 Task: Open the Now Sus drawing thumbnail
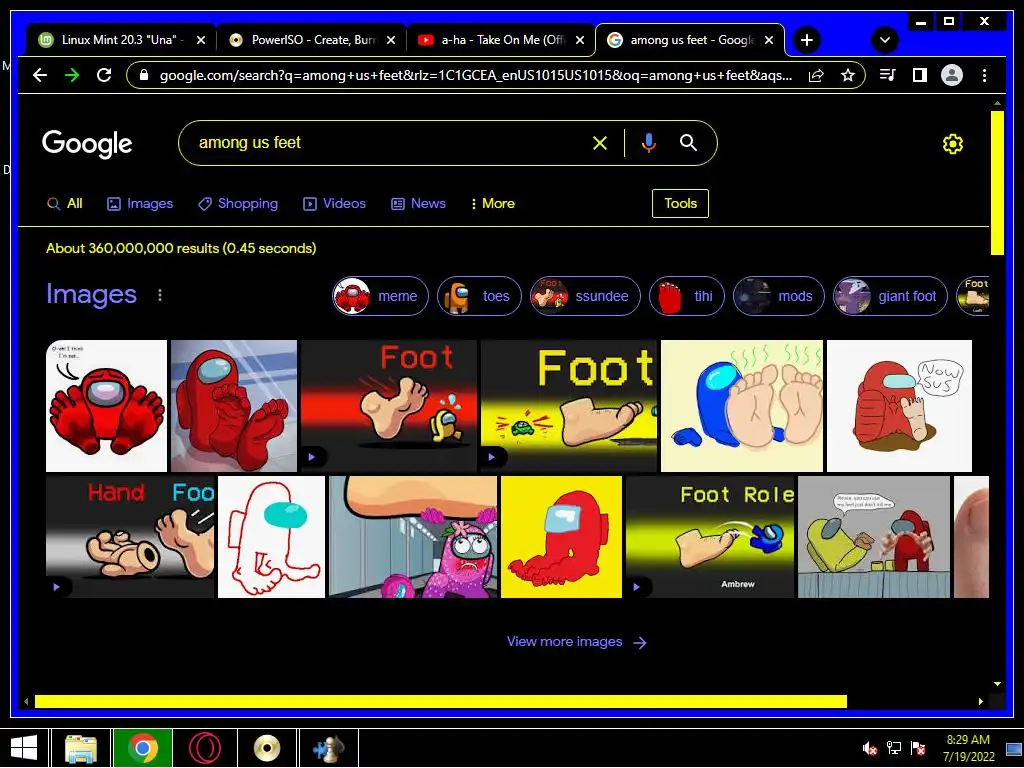[x=899, y=406]
